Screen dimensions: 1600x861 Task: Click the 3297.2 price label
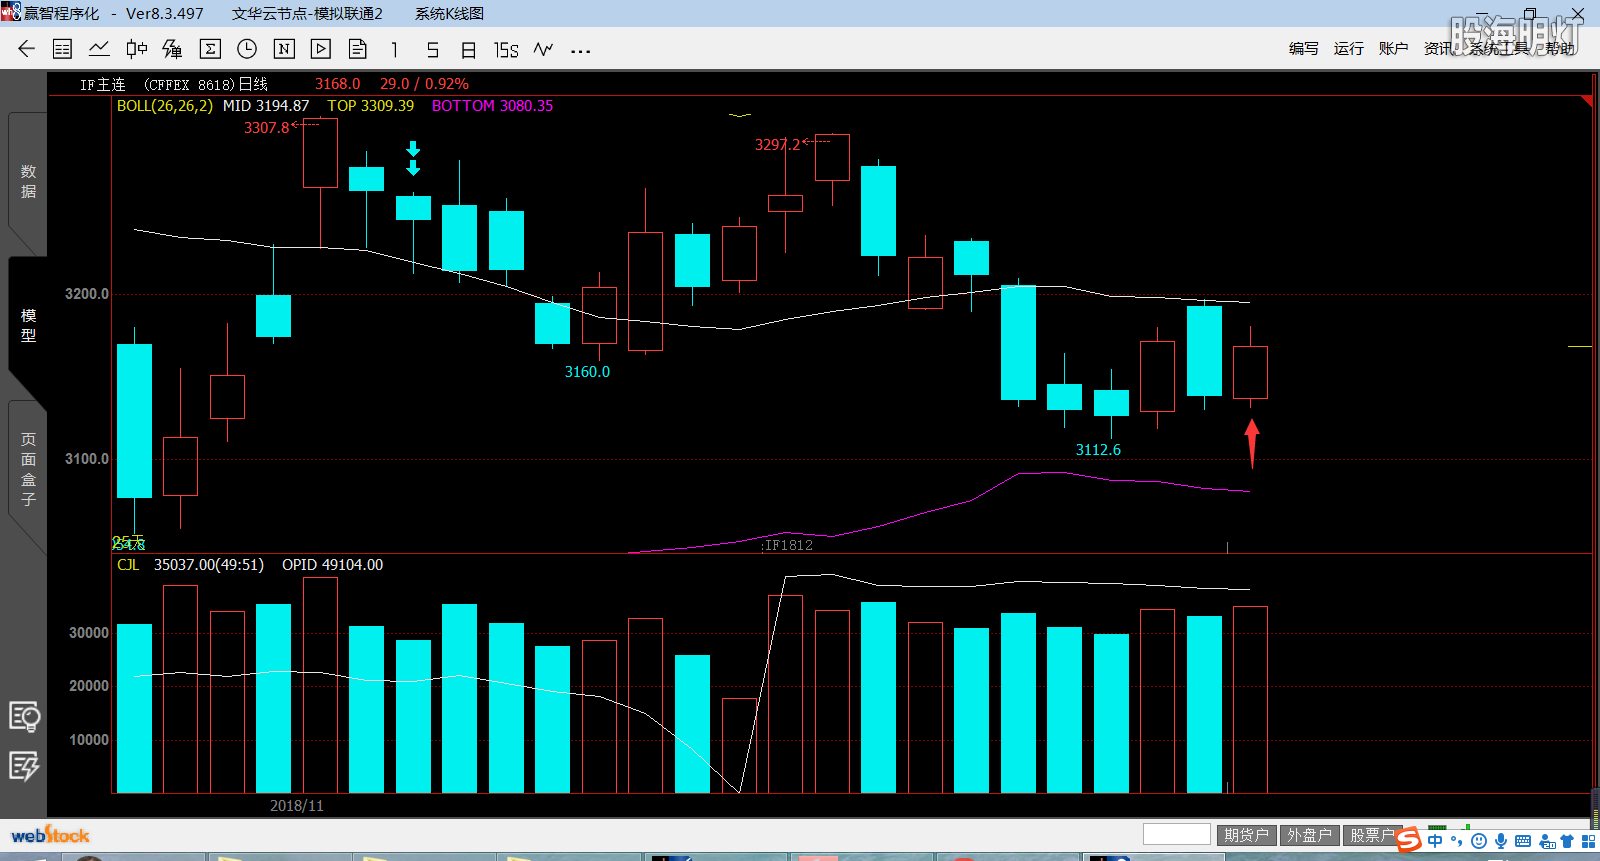(778, 145)
